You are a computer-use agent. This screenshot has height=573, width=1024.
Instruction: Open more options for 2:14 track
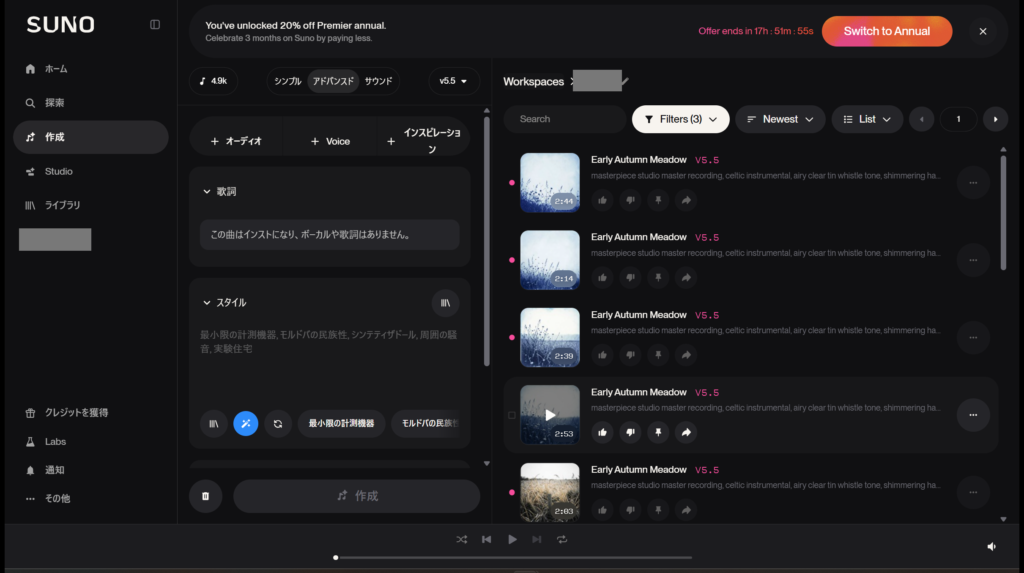point(973,260)
